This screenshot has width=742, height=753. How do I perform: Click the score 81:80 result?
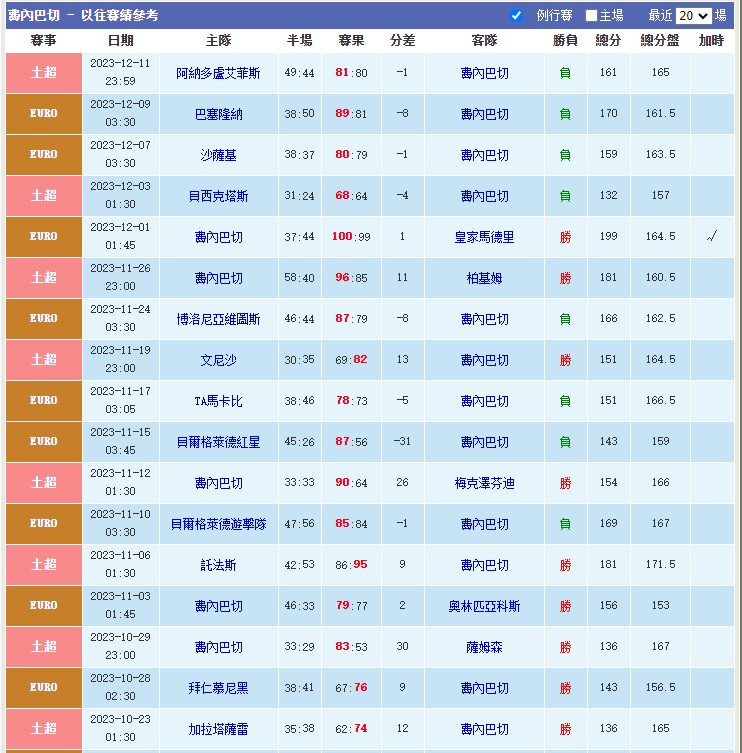point(351,73)
